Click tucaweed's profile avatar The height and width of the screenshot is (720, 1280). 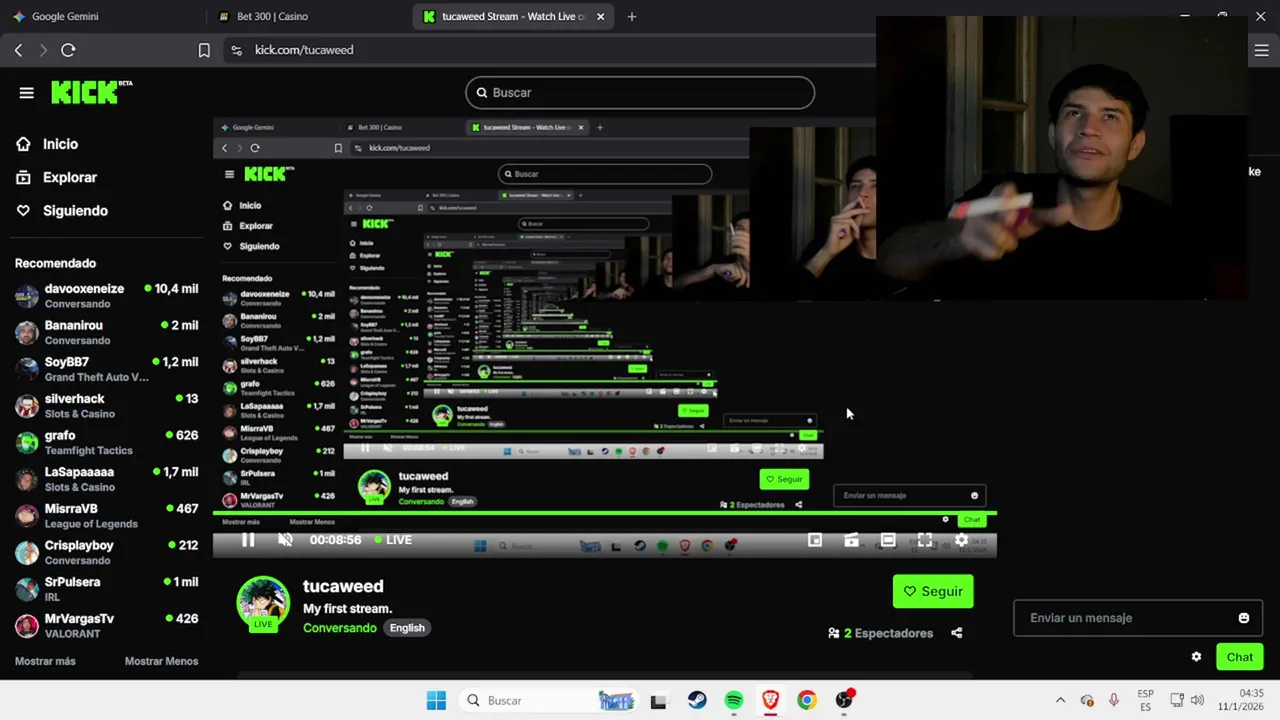pyautogui.click(x=263, y=602)
